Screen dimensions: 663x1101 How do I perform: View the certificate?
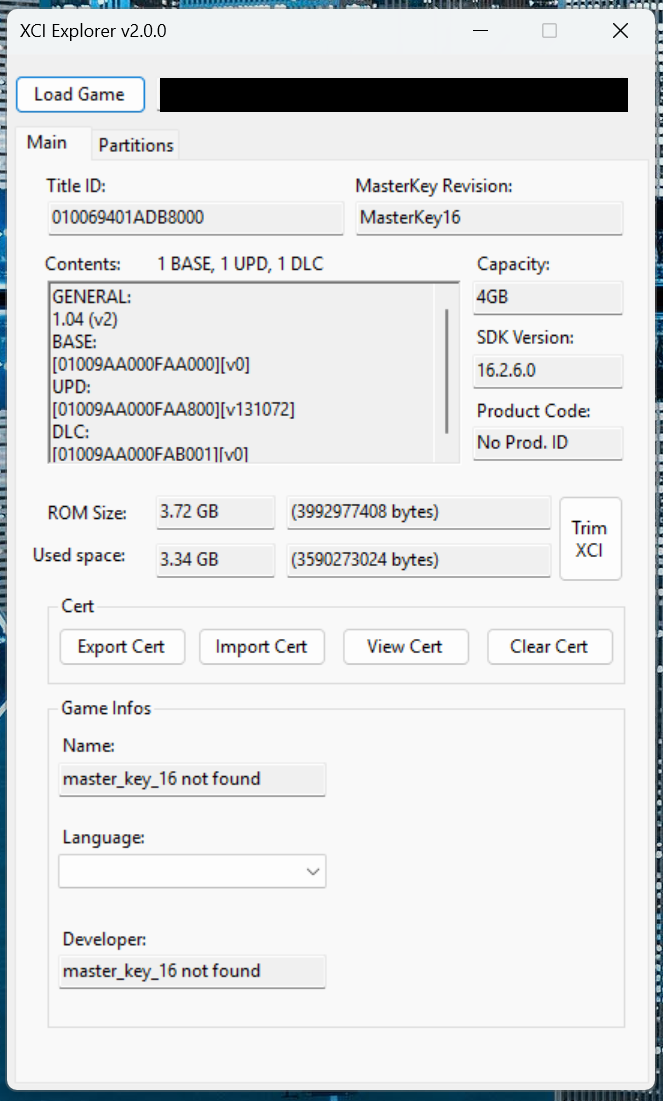coord(405,646)
